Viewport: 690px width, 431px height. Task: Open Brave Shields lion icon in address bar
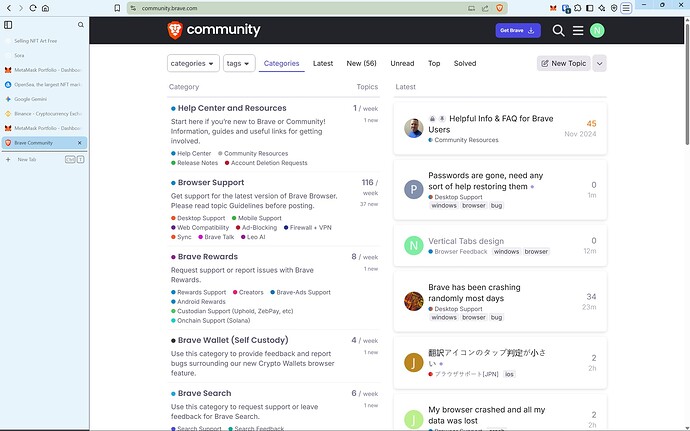pyautogui.click(x=499, y=8)
